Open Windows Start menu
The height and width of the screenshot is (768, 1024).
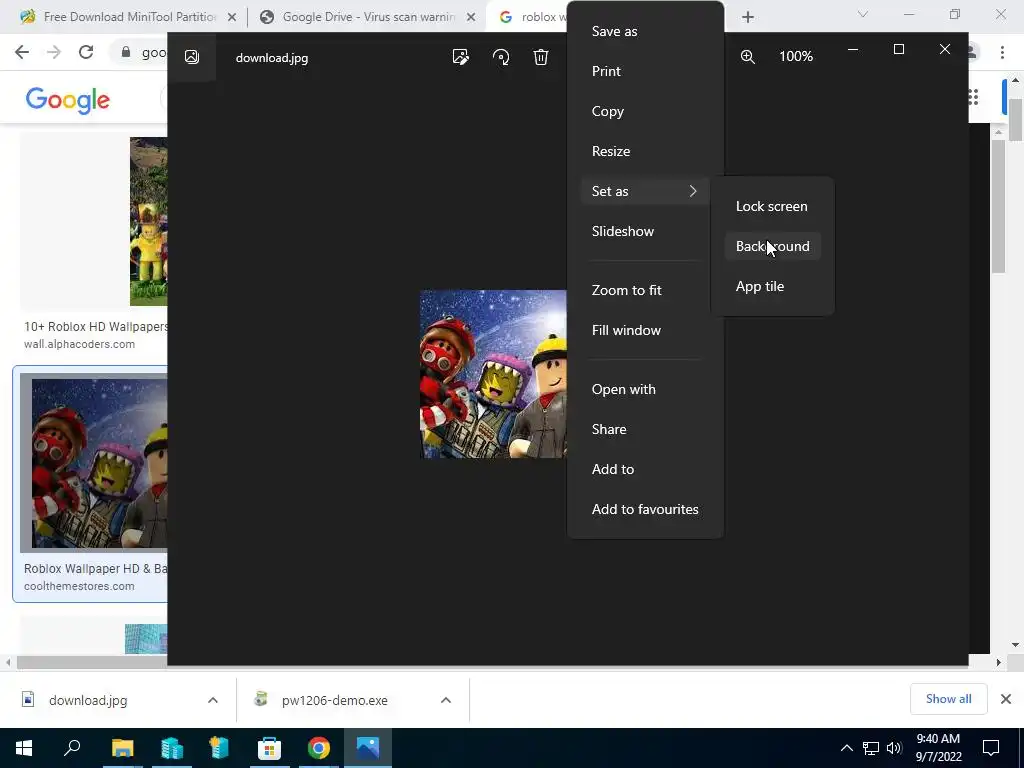coord(24,748)
